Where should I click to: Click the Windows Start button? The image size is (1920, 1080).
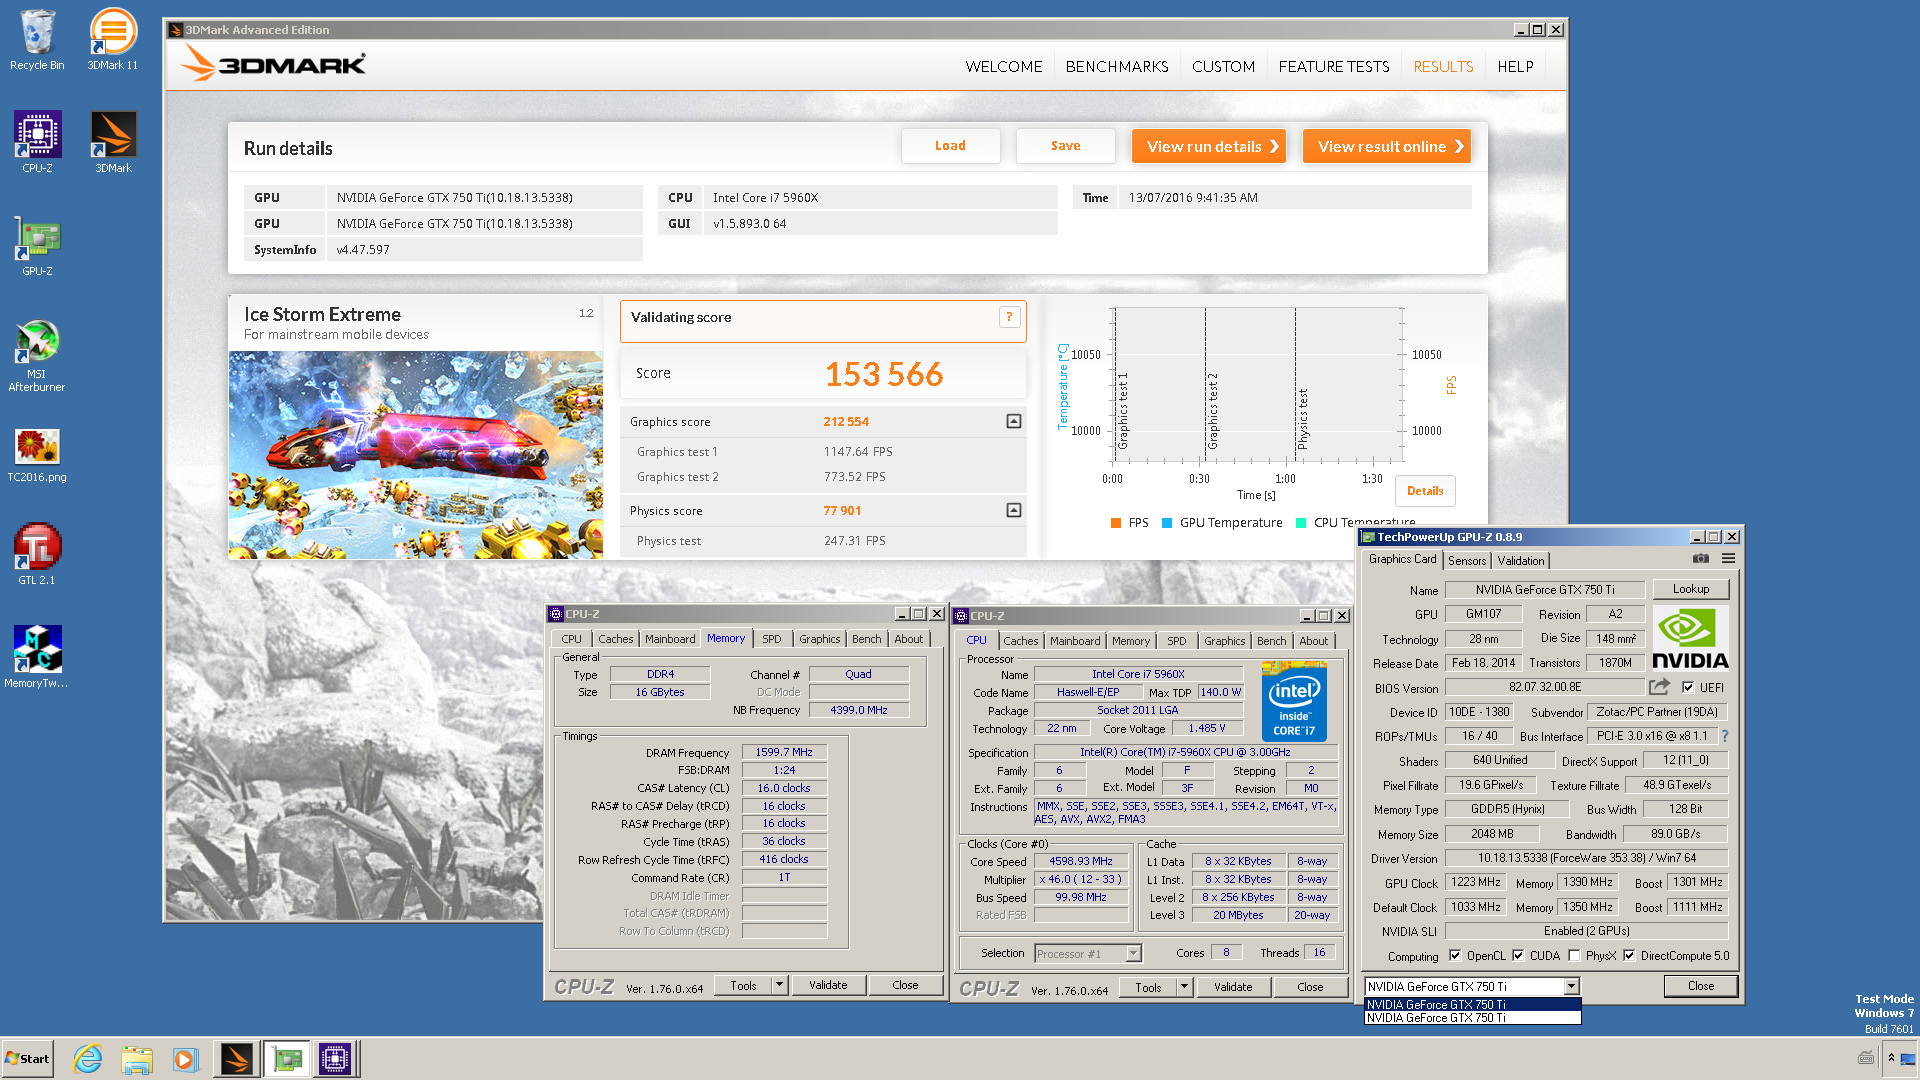click(27, 1059)
